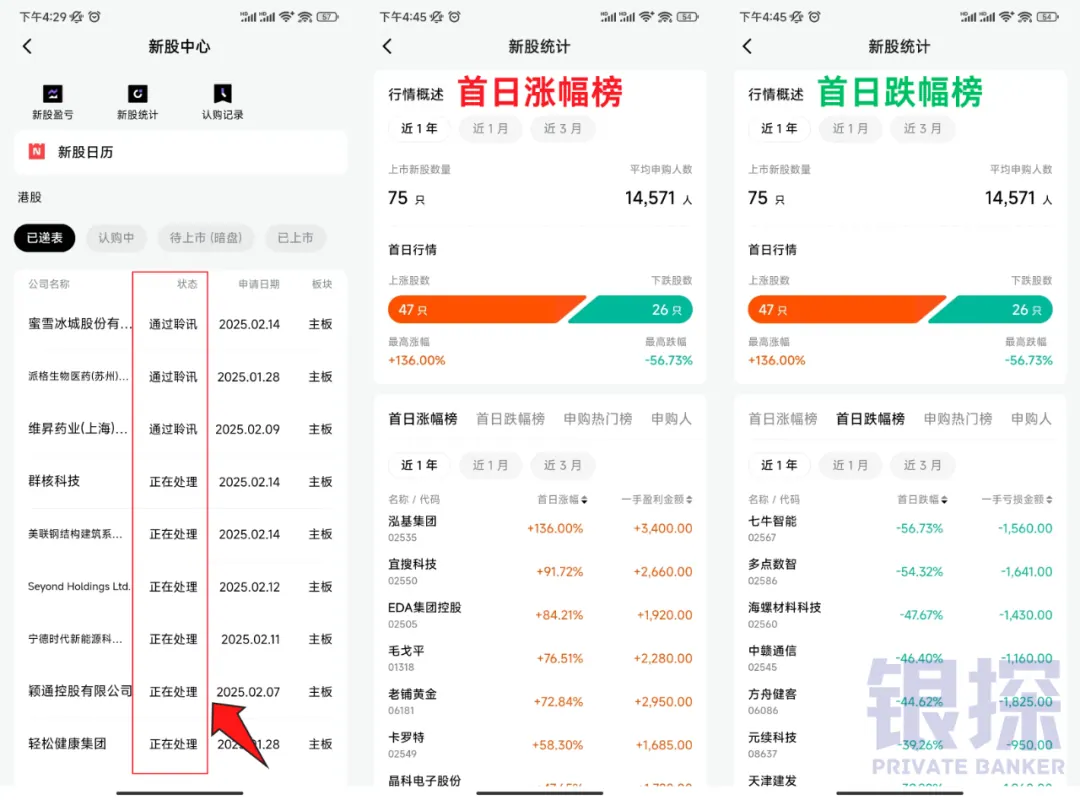Open 宜搜科技 02550 stock
This screenshot has height=800, width=1080.
tap(540, 572)
